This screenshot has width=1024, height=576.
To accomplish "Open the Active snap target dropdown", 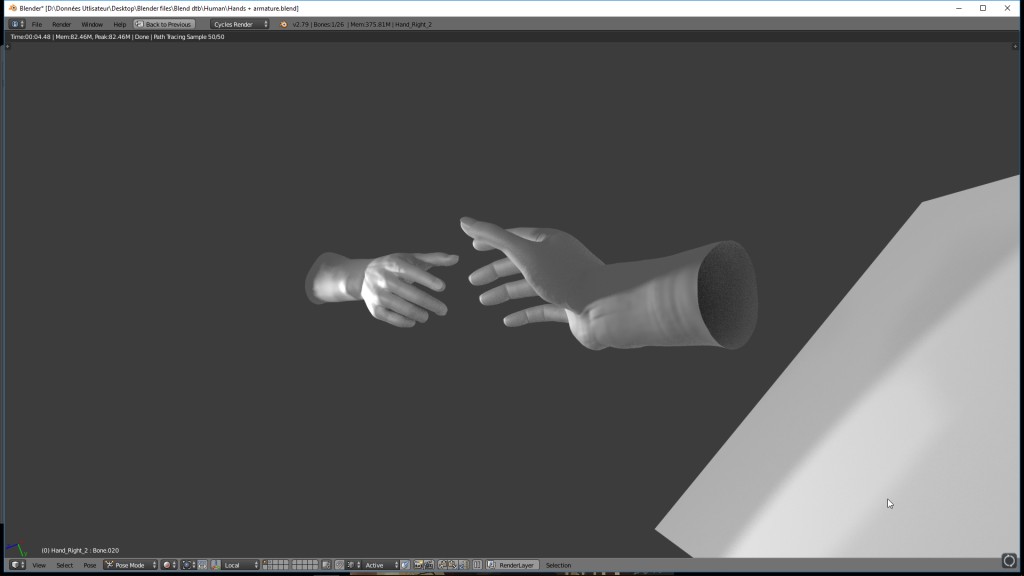I will 379,565.
